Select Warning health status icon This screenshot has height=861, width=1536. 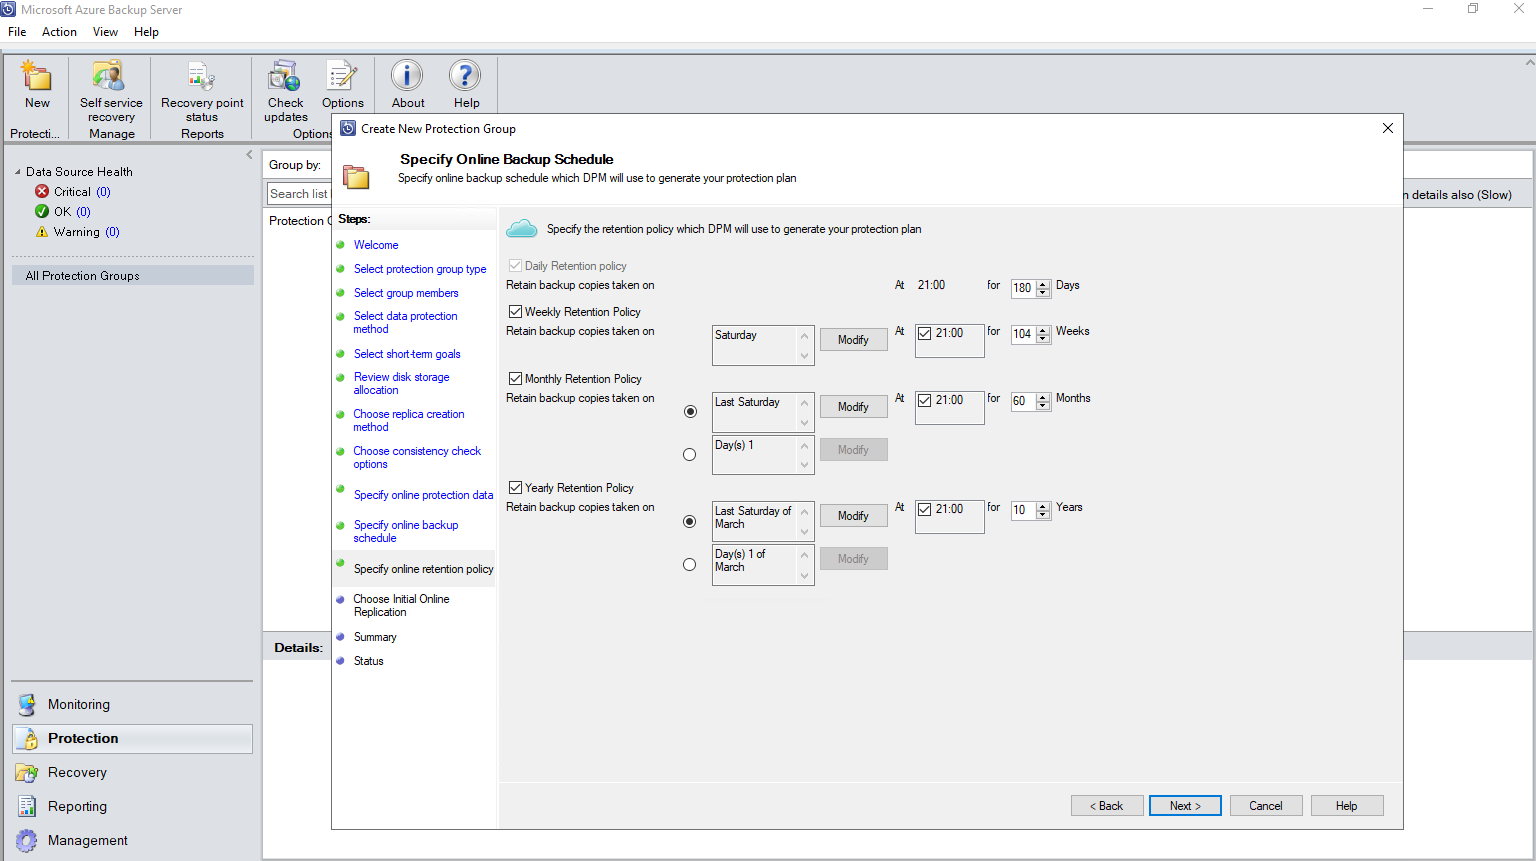coord(42,231)
